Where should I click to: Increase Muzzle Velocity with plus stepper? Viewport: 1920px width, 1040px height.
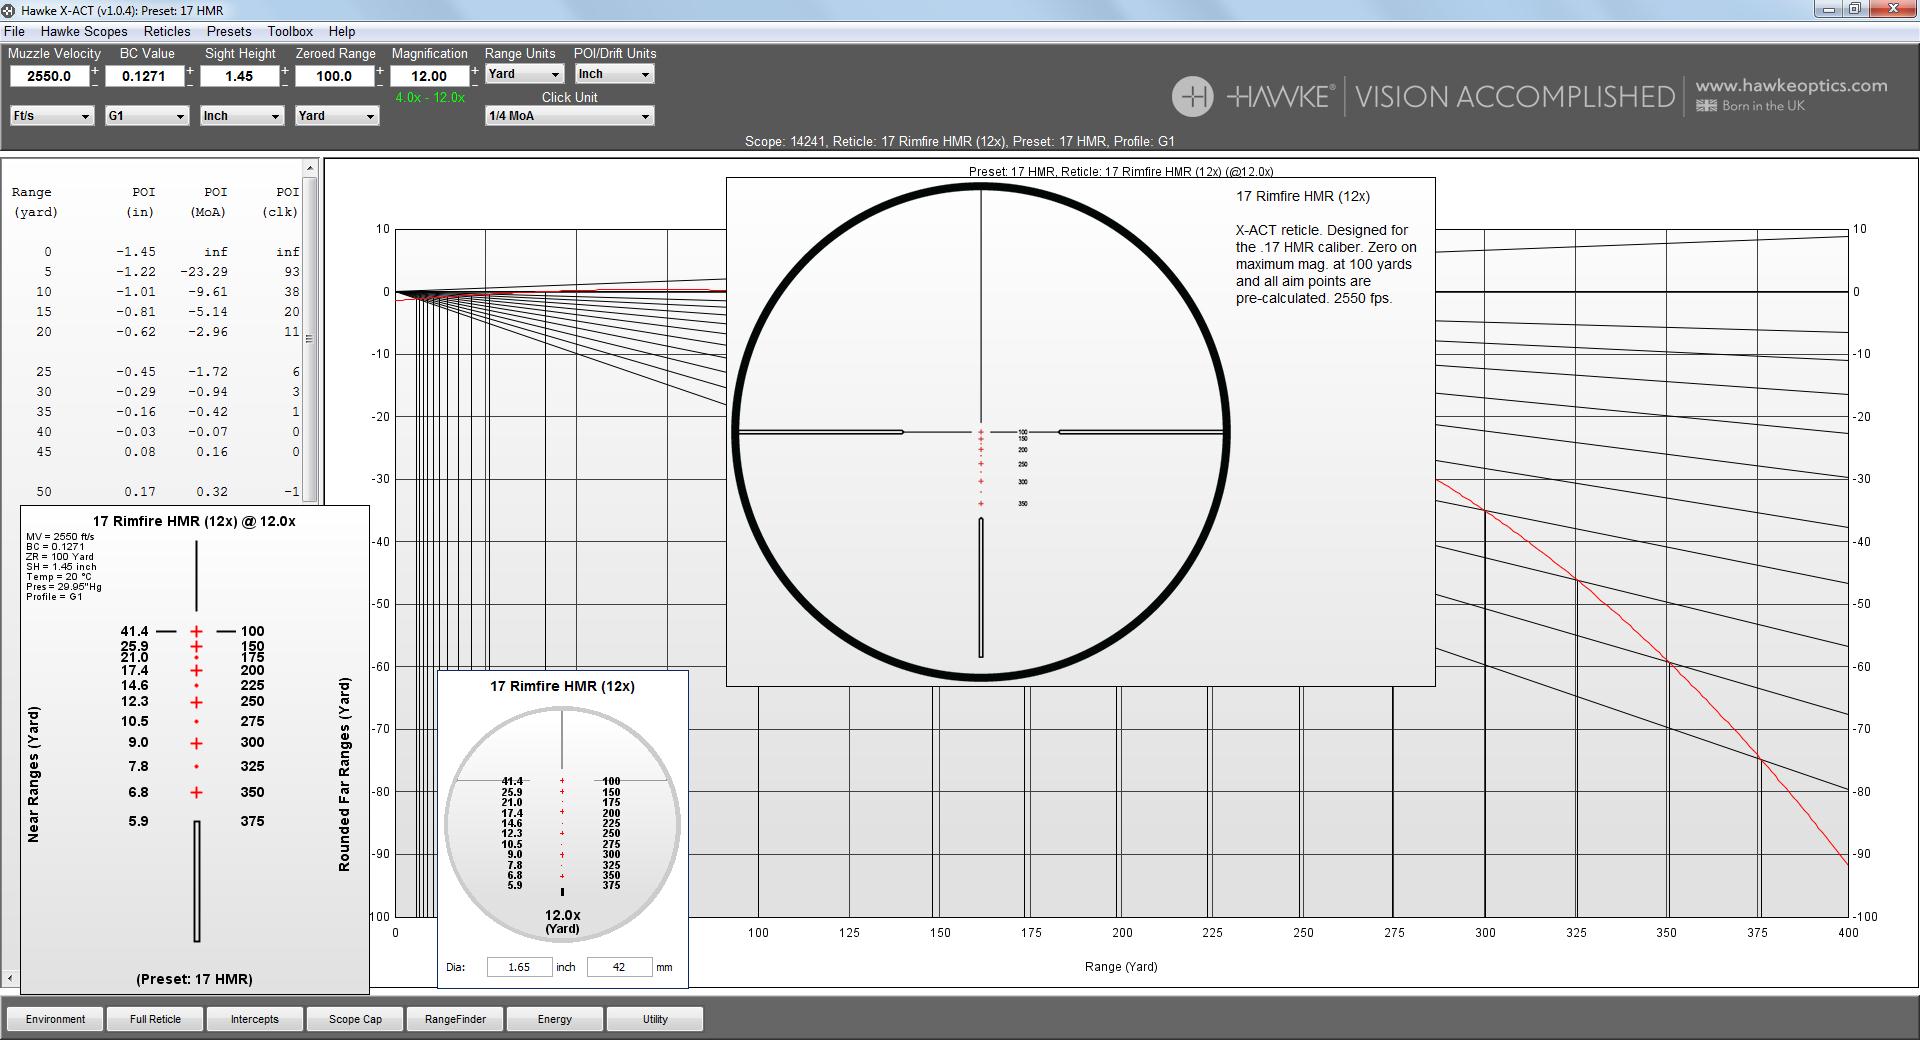click(x=95, y=71)
